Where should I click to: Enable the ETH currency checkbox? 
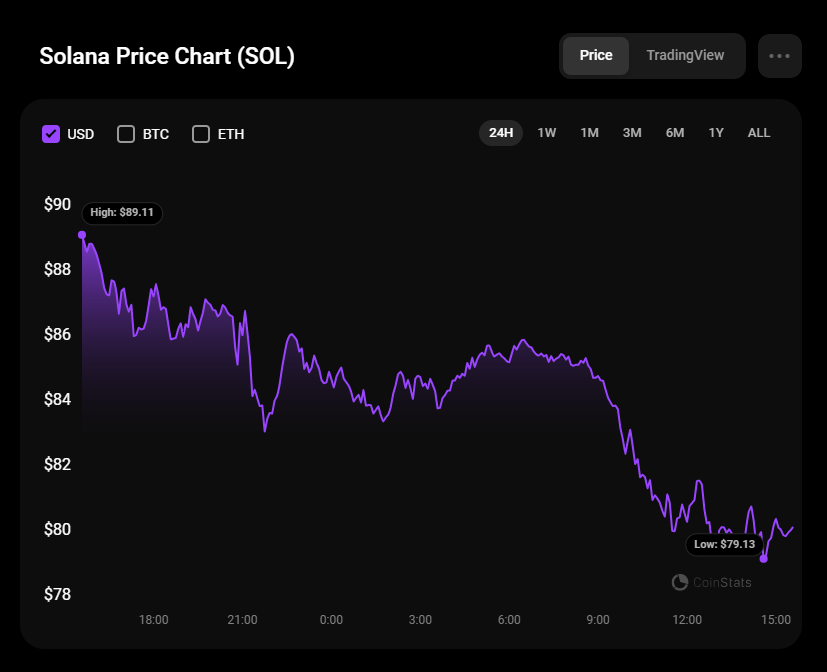(x=201, y=134)
